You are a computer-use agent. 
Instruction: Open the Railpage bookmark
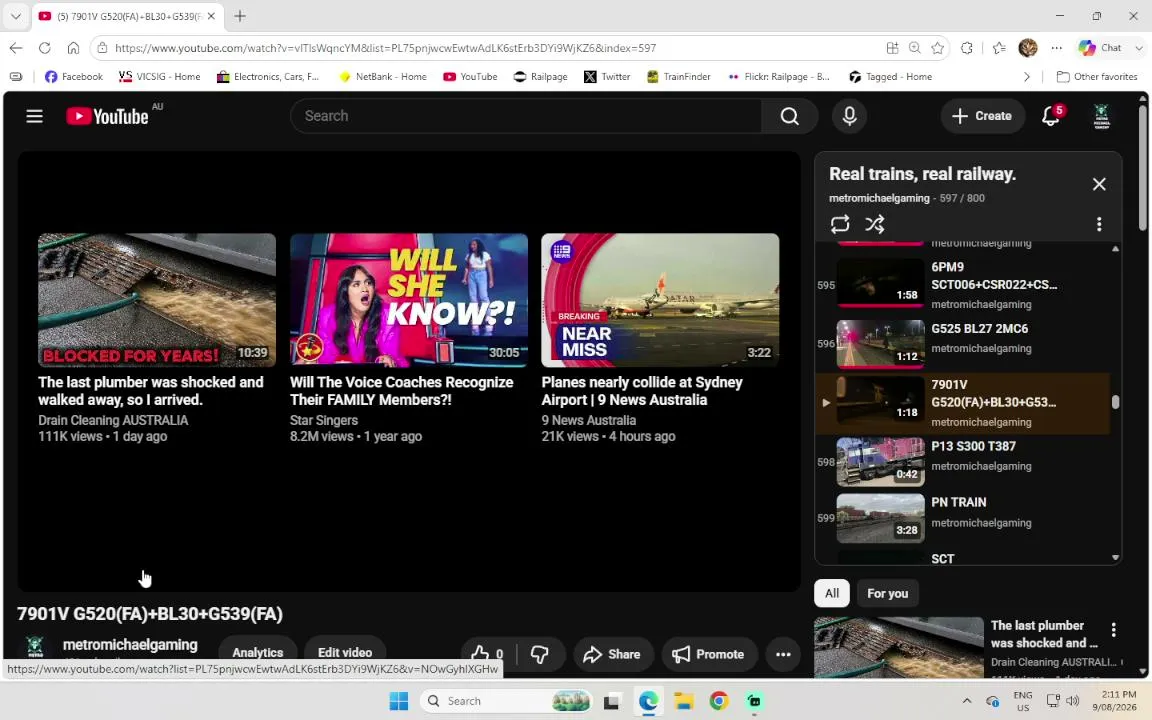click(x=540, y=76)
